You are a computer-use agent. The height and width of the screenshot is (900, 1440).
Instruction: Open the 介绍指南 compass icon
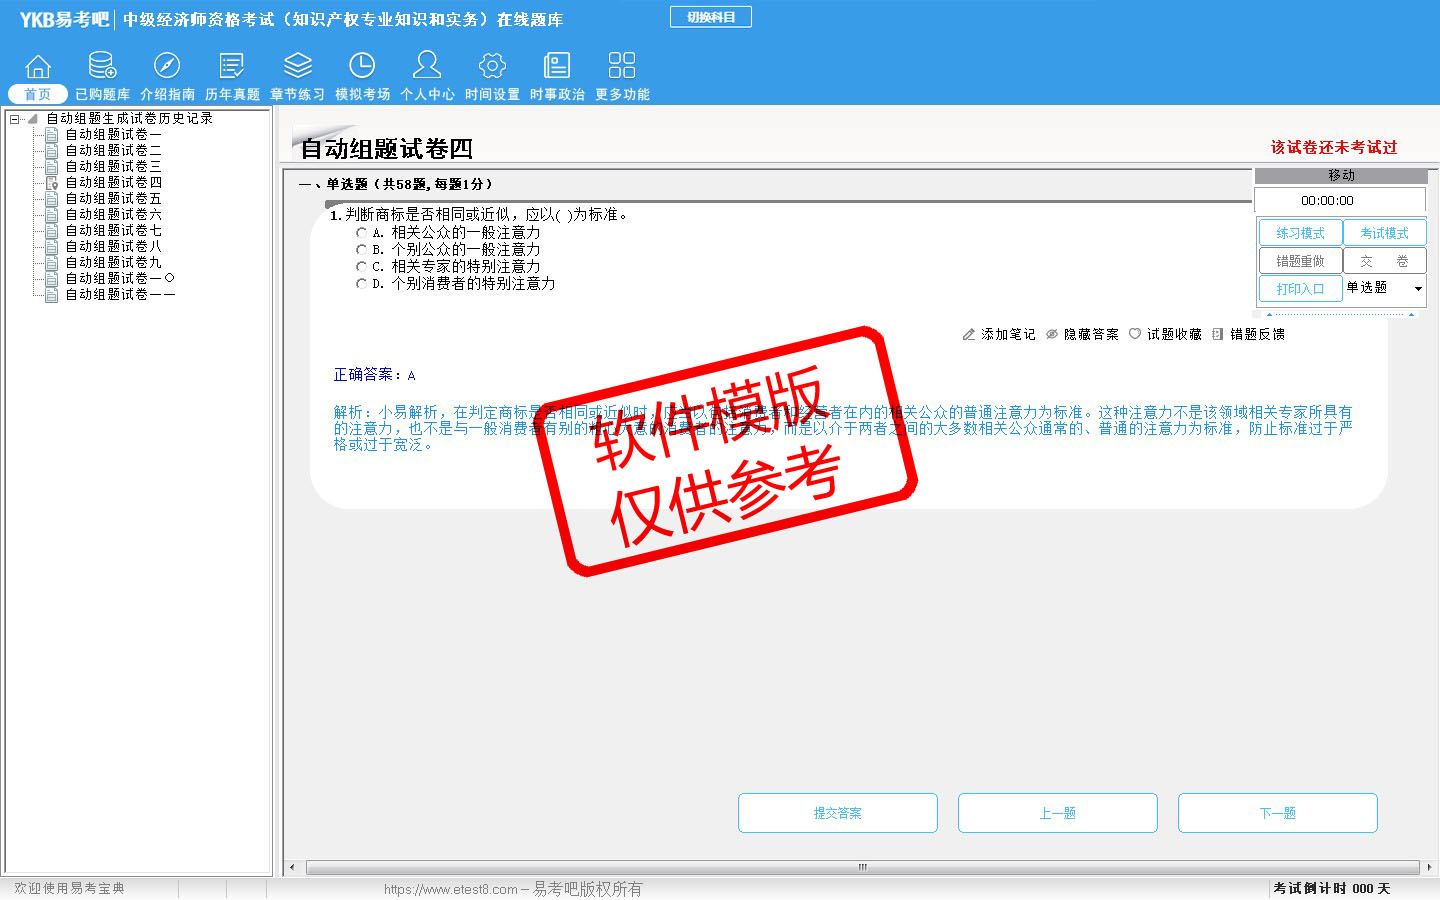167,67
